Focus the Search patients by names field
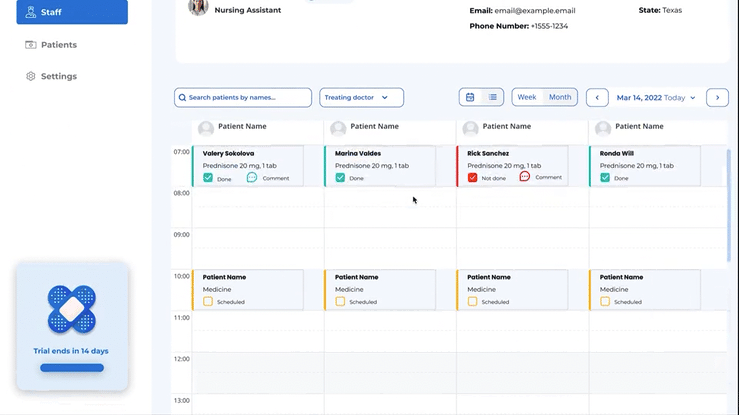The width and height of the screenshot is (739, 415). 243,98
